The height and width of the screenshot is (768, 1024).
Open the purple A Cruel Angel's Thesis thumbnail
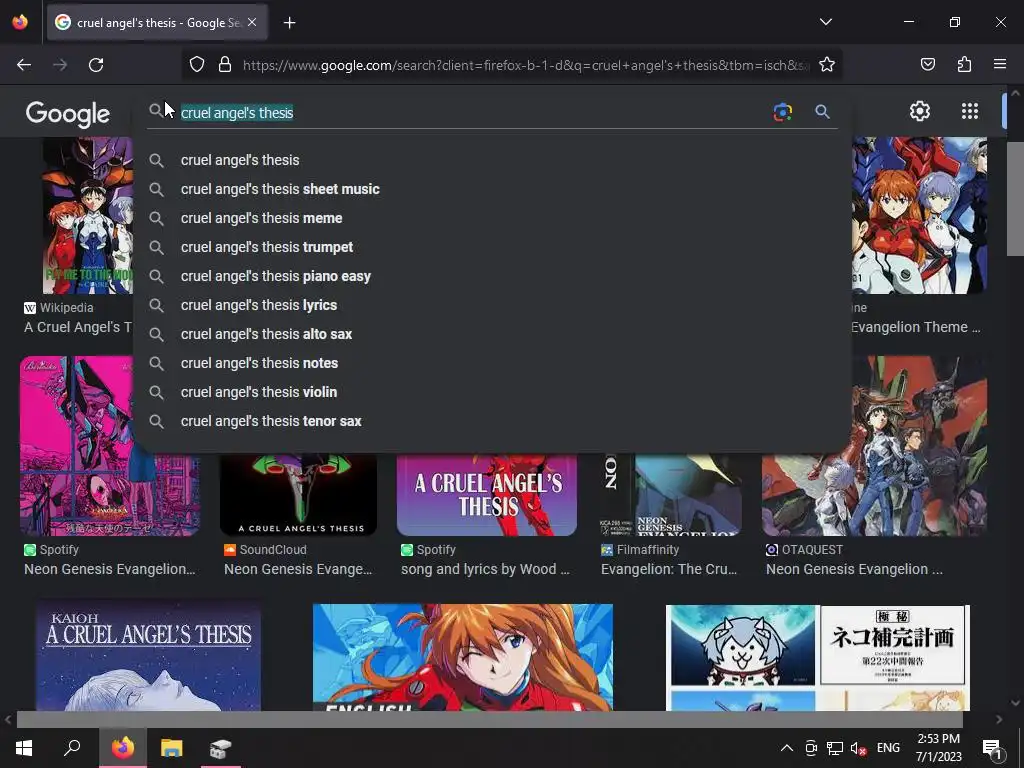pyautogui.click(x=487, y=495)
